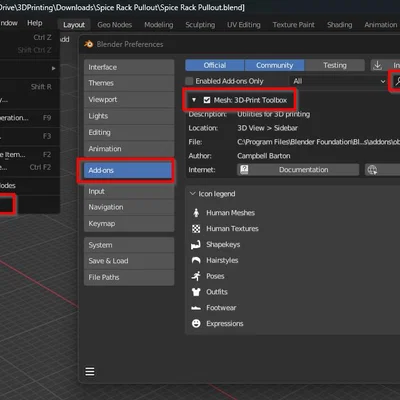Collapse the Icon legend panel
The height and width of the screenshot is (400, 400).
coord(192,194)
